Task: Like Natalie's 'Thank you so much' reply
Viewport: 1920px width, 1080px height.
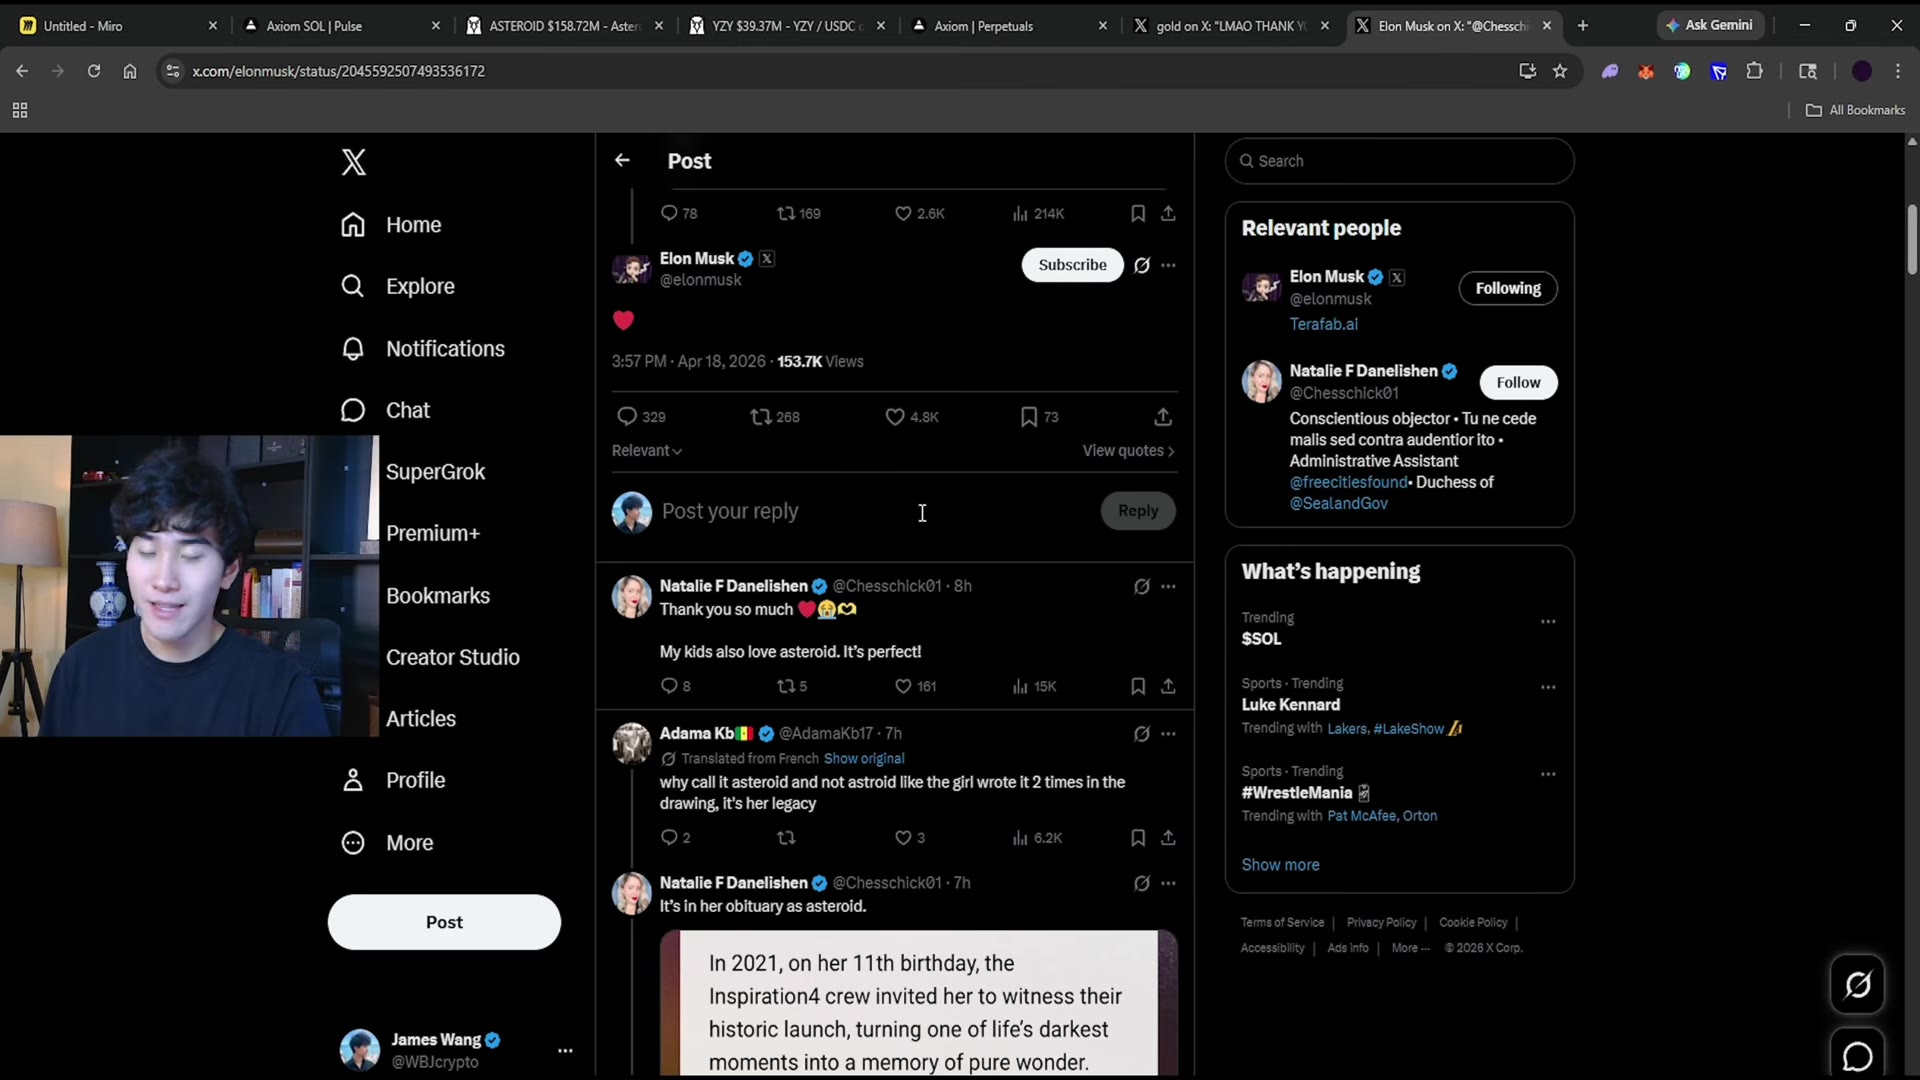Action: coord(903,686)
